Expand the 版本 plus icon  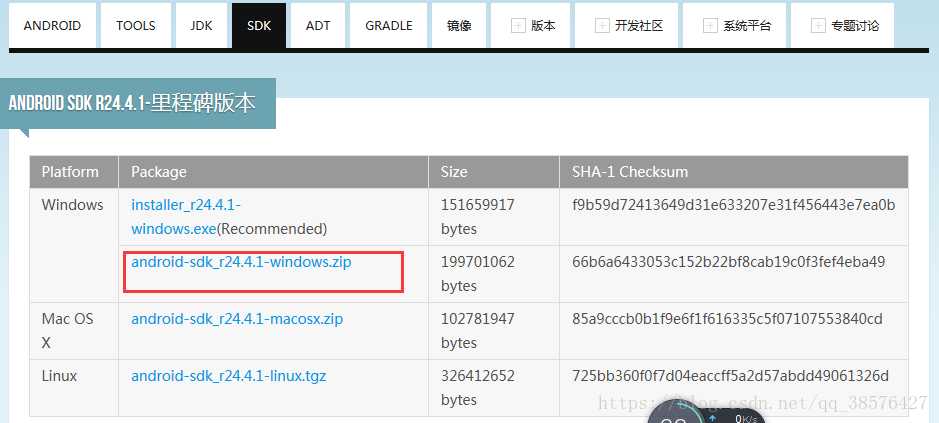point(517,26)
